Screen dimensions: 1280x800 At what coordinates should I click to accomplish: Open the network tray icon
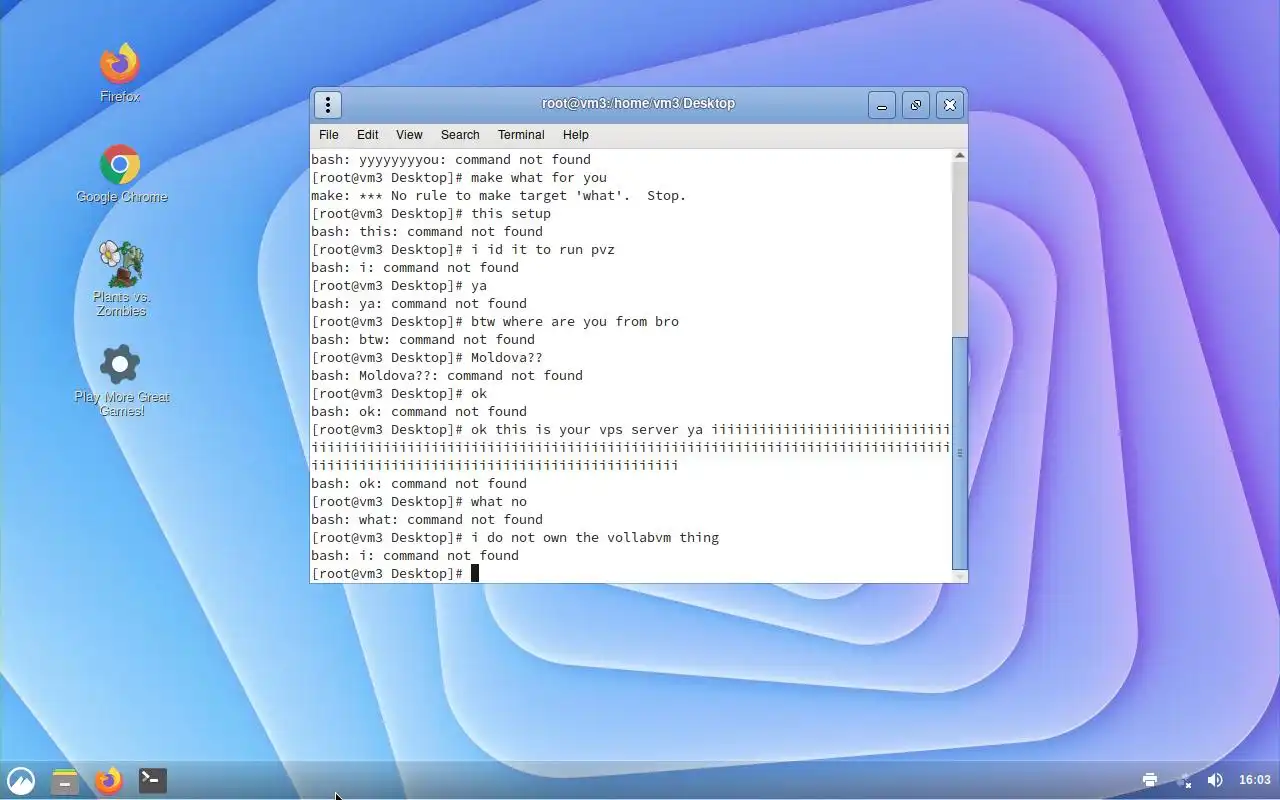(x=1184, y=780)
